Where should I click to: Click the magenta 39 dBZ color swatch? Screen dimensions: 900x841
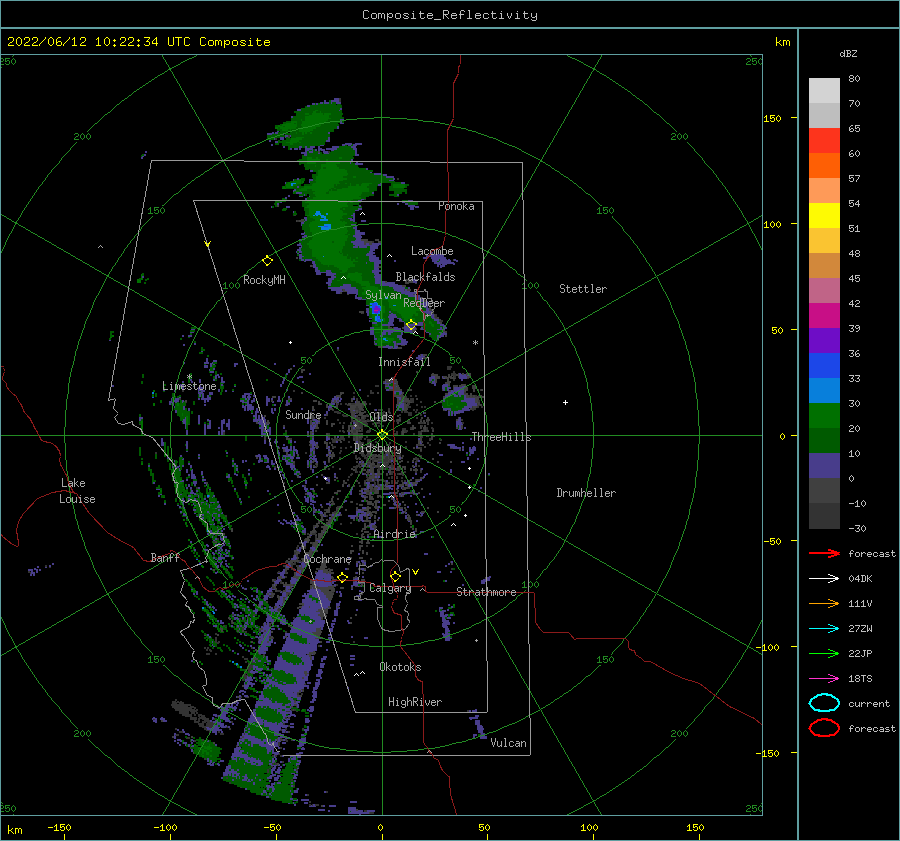(x=824, y=315)
